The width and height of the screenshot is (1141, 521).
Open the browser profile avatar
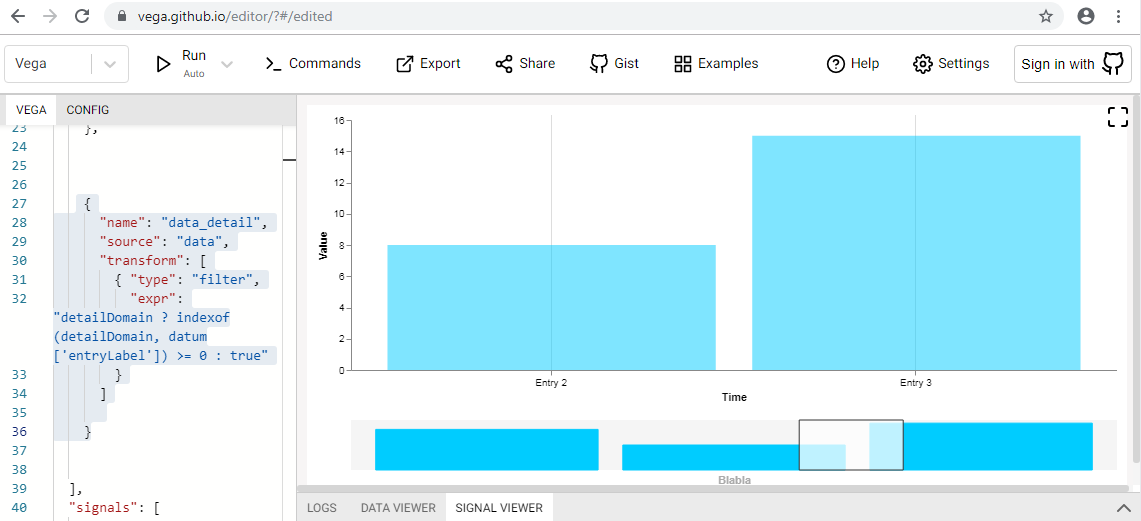pyautogui.click(x=1086, y=16)
